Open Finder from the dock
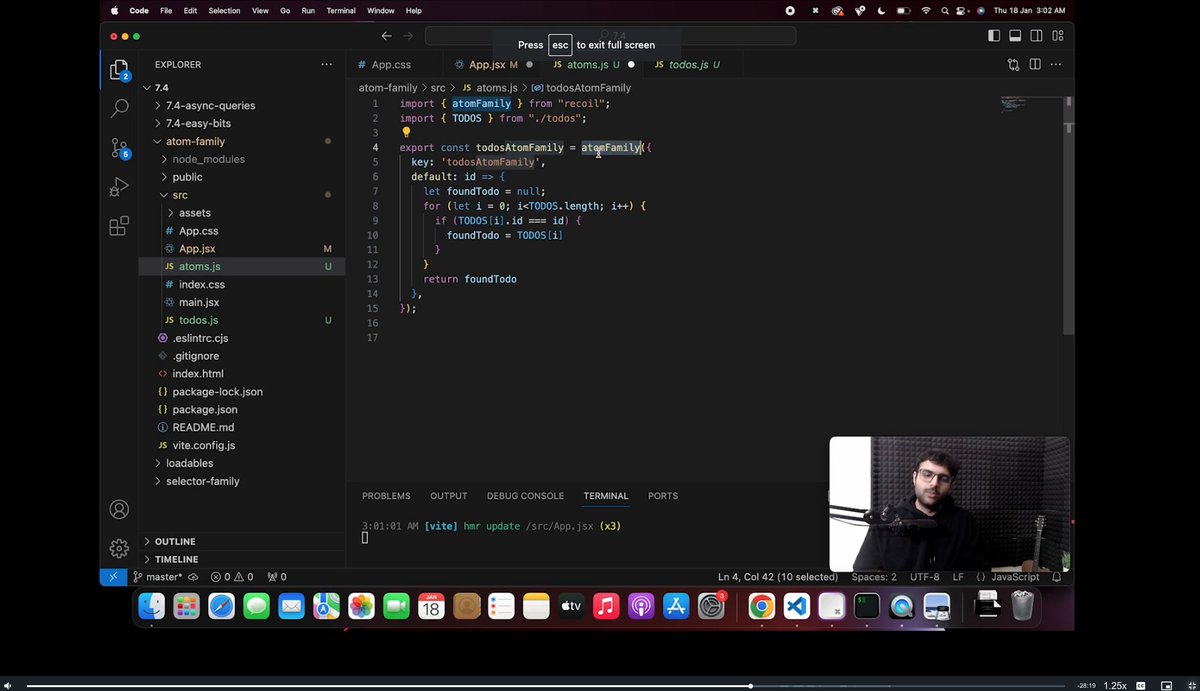 point(151,606)
